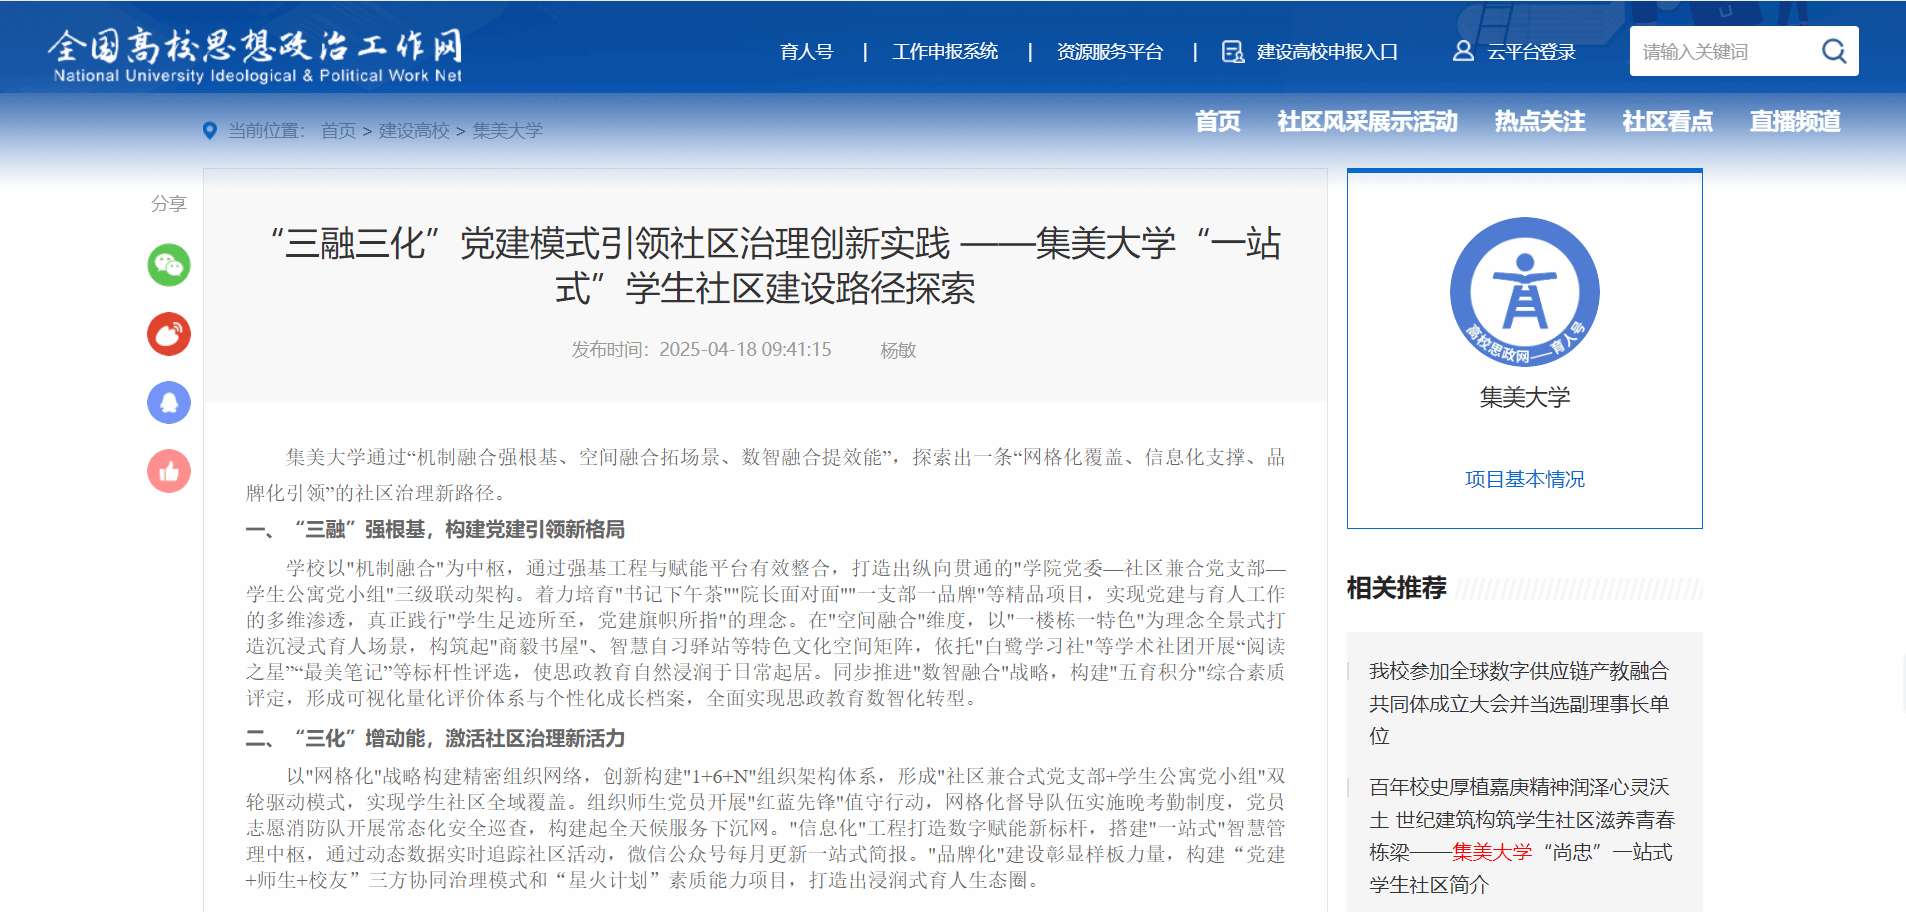The image size is (1906, 912).
Task: Switch to the 社区风采展示活动 tab
Action: coord(1367,122)
